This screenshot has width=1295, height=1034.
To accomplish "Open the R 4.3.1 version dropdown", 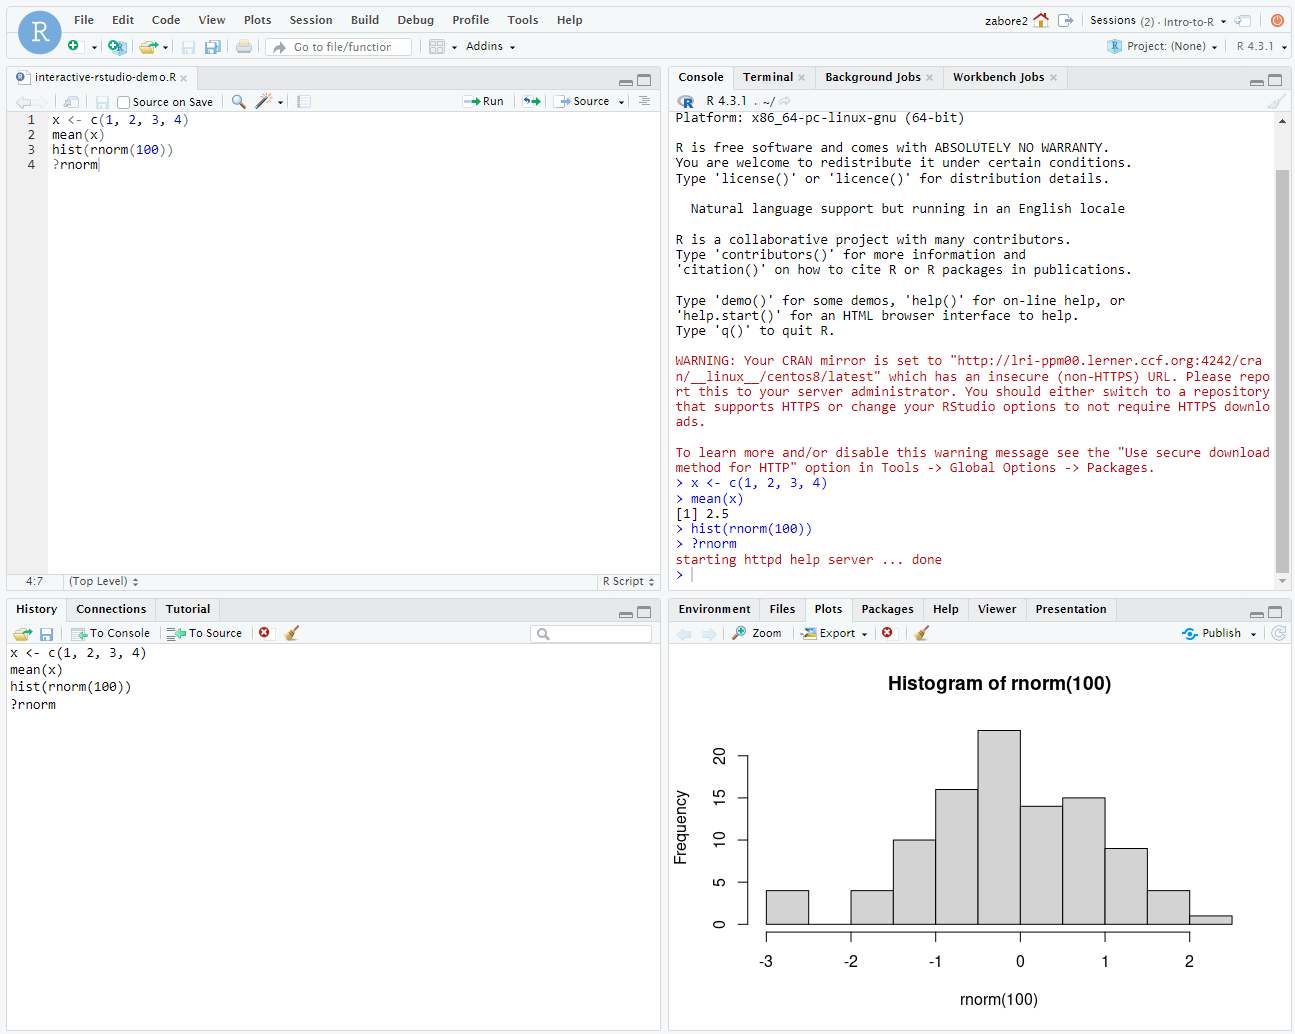I will pos(1261,46).
